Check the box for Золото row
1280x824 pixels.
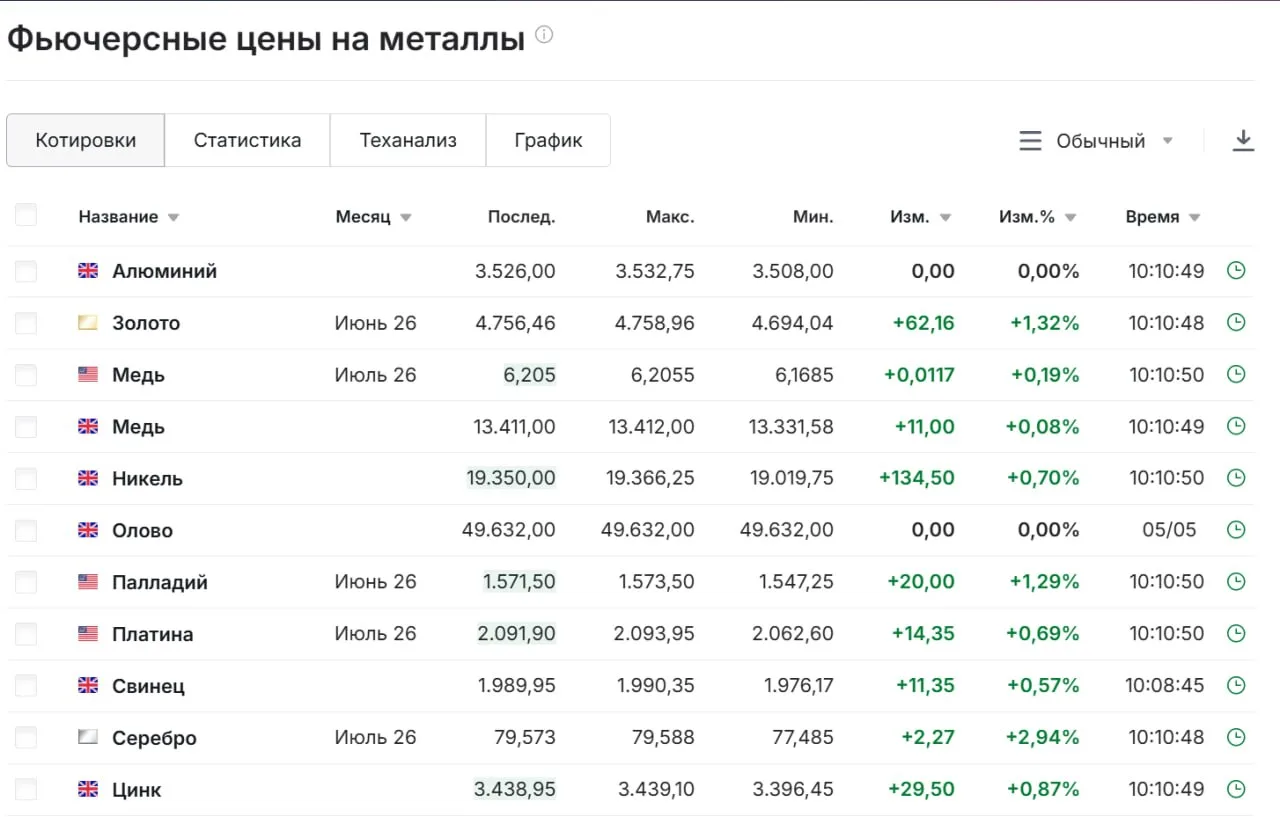[26, 323]
